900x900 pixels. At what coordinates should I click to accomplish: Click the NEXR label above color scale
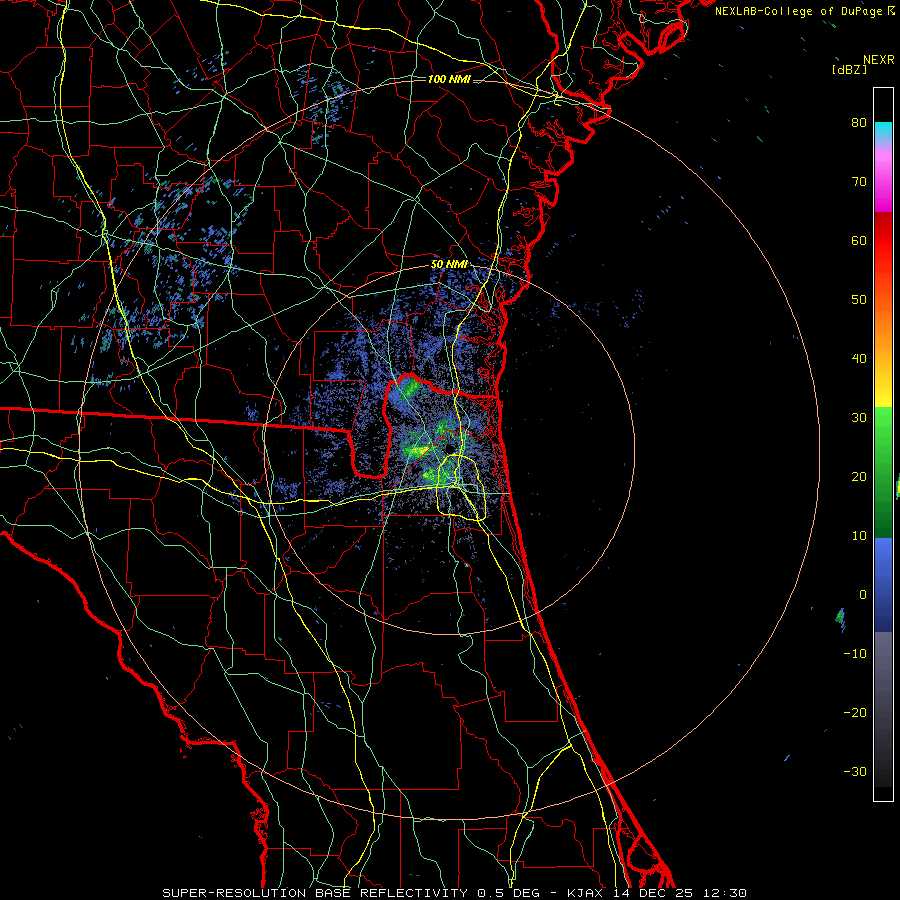(x=879, y=60)
